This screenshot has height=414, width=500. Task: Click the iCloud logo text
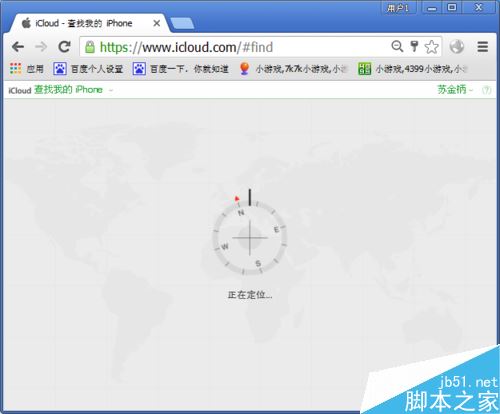[20, 90]
